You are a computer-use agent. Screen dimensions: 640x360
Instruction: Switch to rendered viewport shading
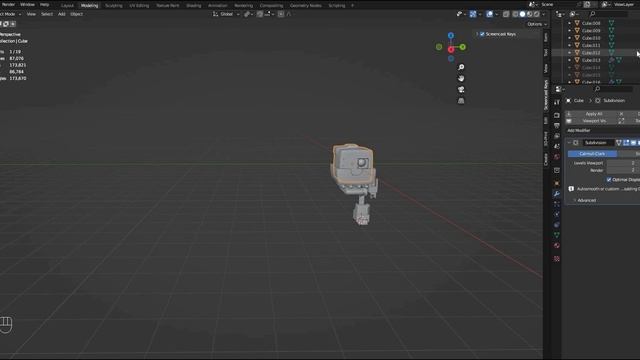pyautogui.click(x=536, y=14)
